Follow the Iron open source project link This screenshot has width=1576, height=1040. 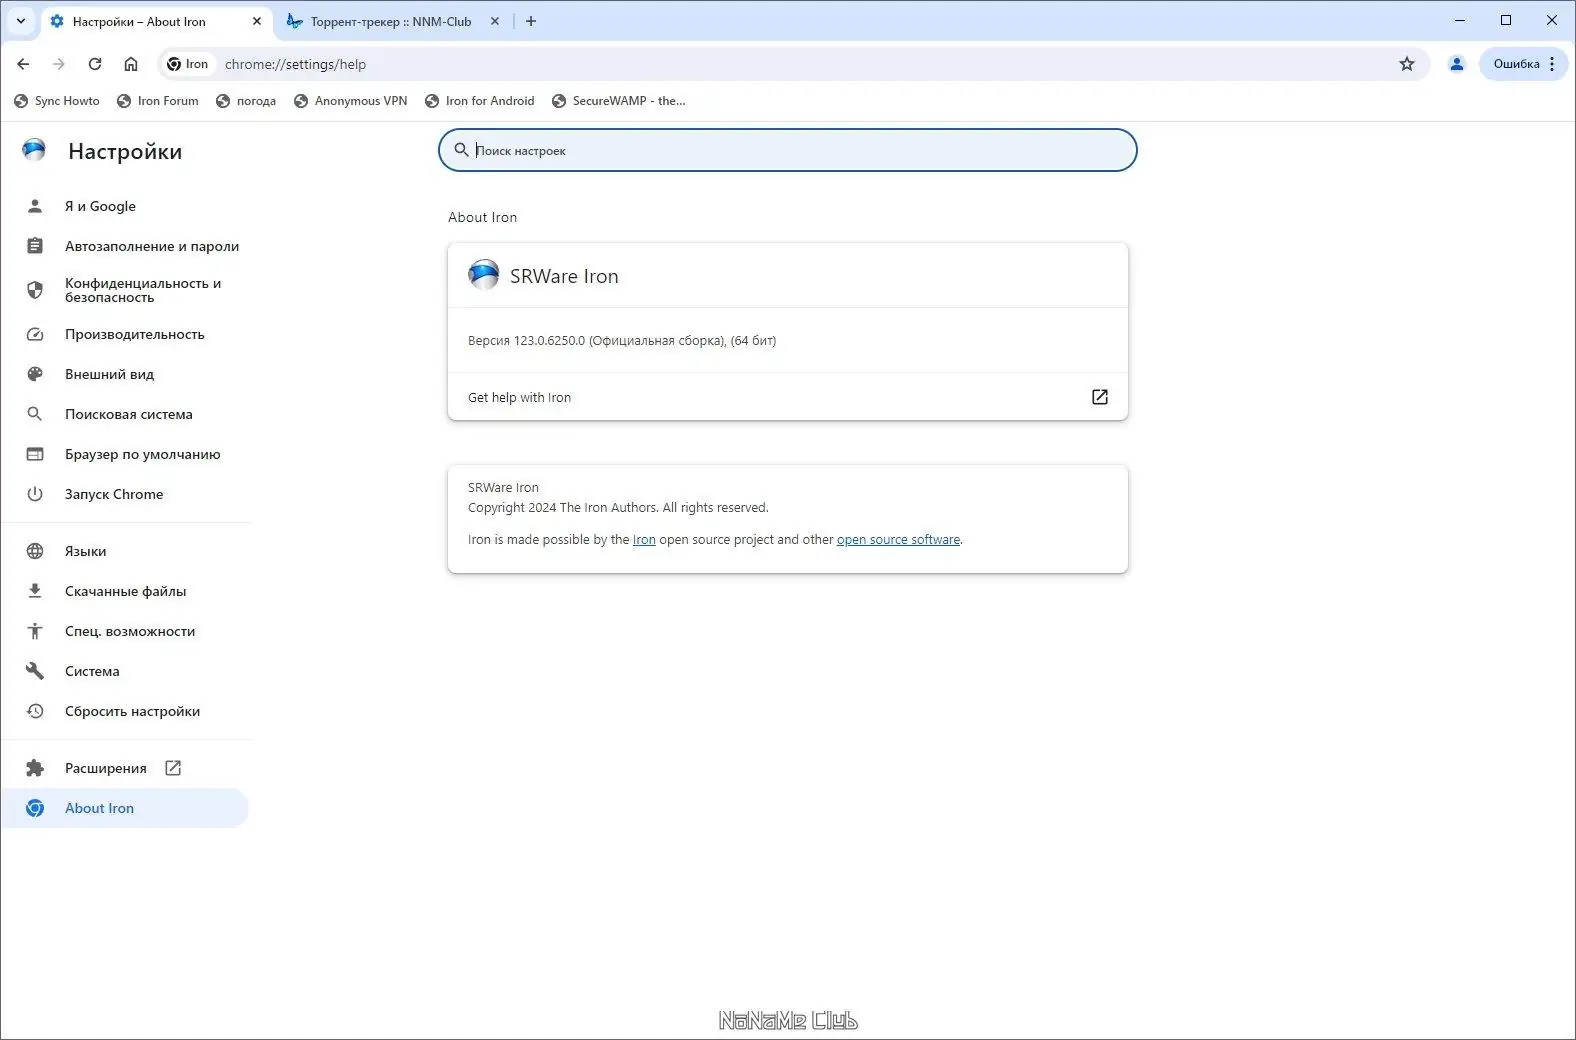tap(644, 540)
